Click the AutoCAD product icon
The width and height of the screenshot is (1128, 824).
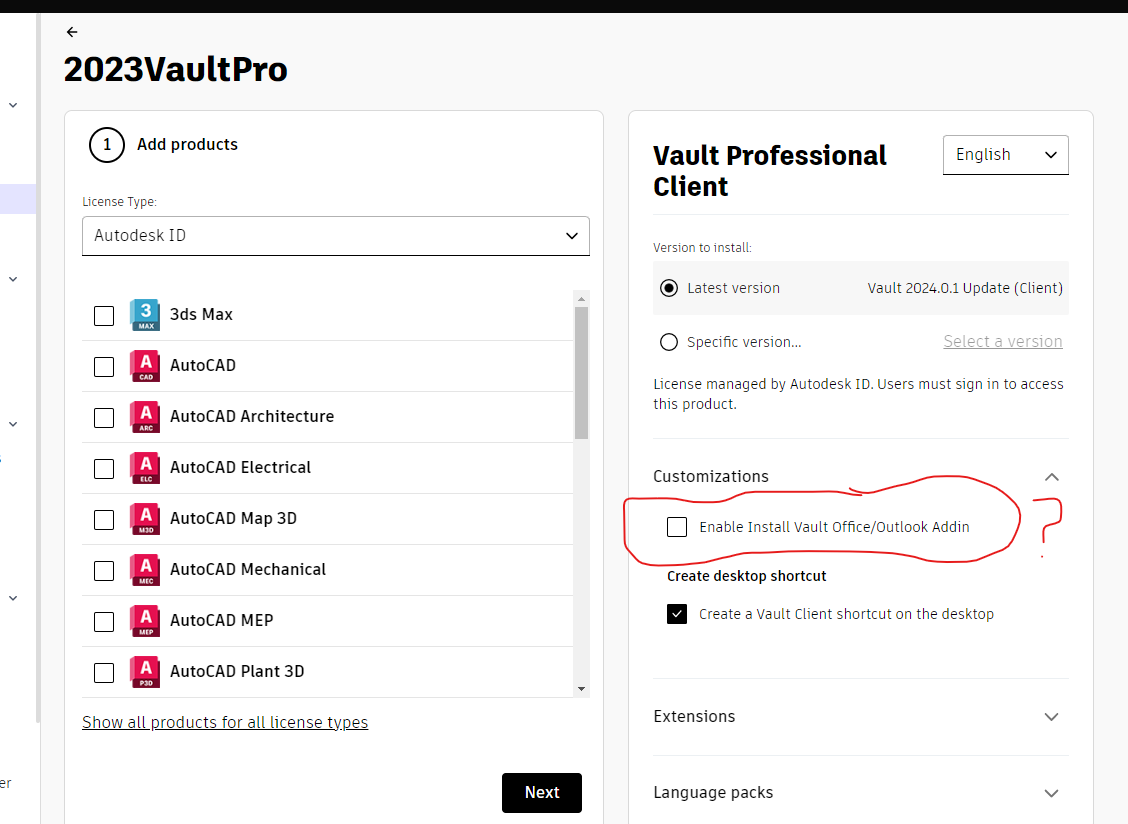(x=144, y=365)
